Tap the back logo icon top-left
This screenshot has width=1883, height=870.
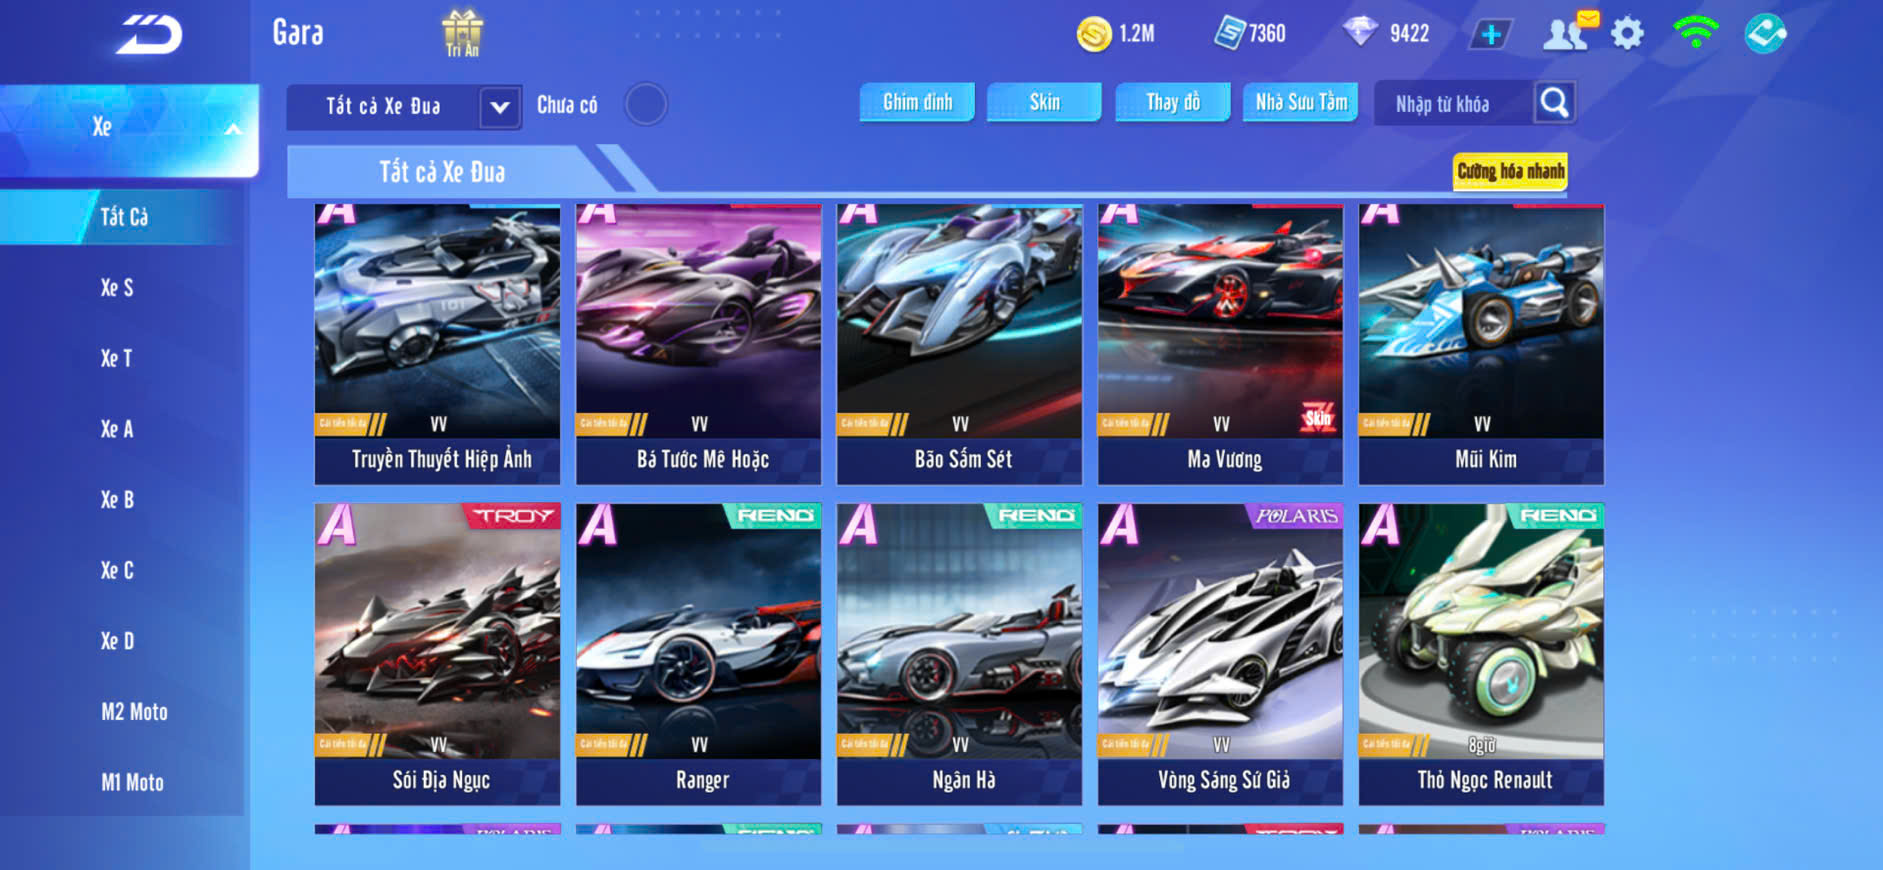[x=149, y=35]
